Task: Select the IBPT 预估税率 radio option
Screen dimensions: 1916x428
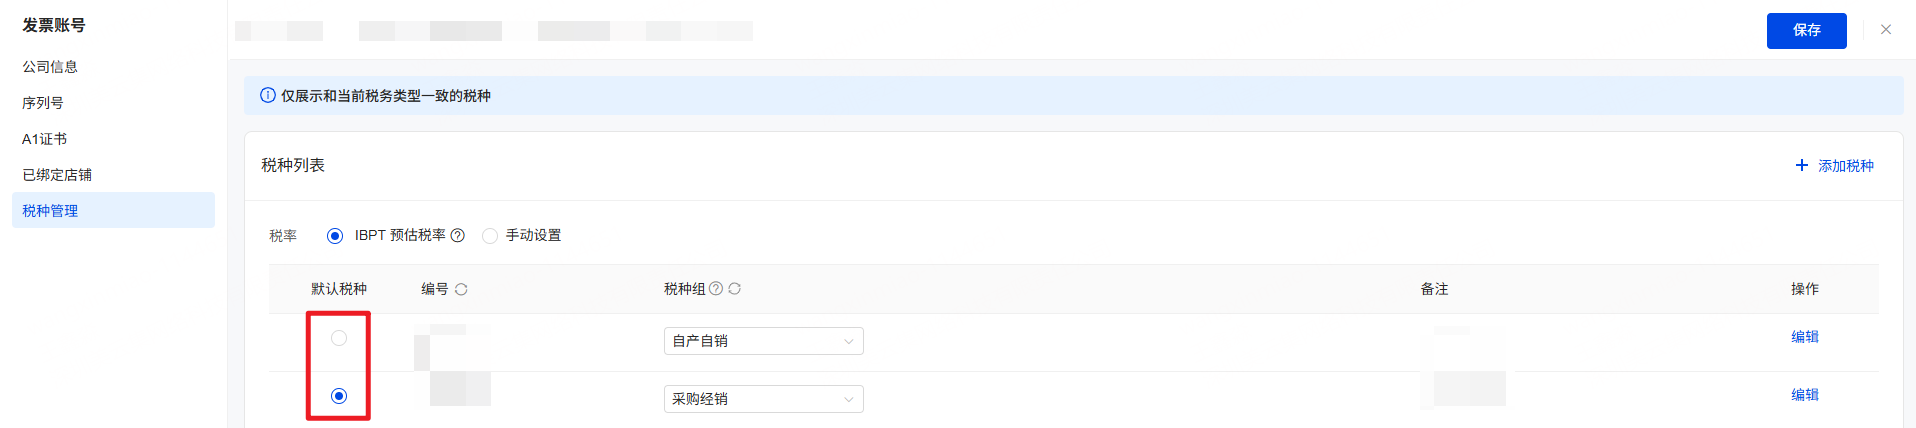Action: point(335,236)
